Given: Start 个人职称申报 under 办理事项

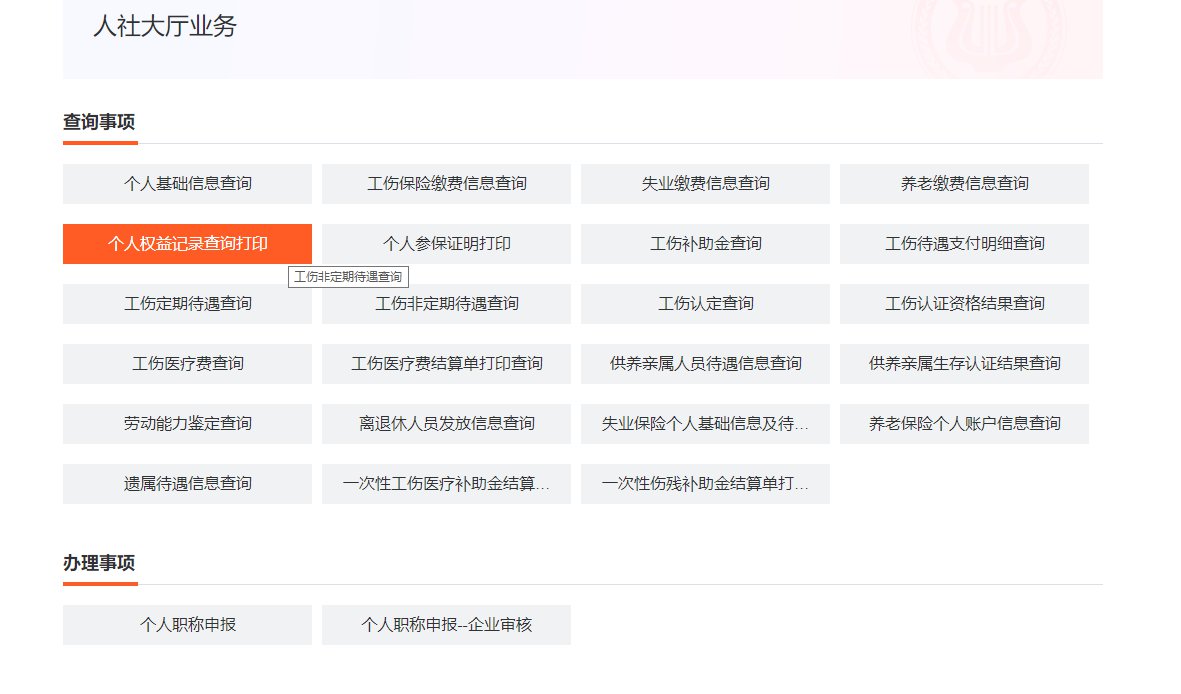Looking at the screenshot, I should (187, 625).
